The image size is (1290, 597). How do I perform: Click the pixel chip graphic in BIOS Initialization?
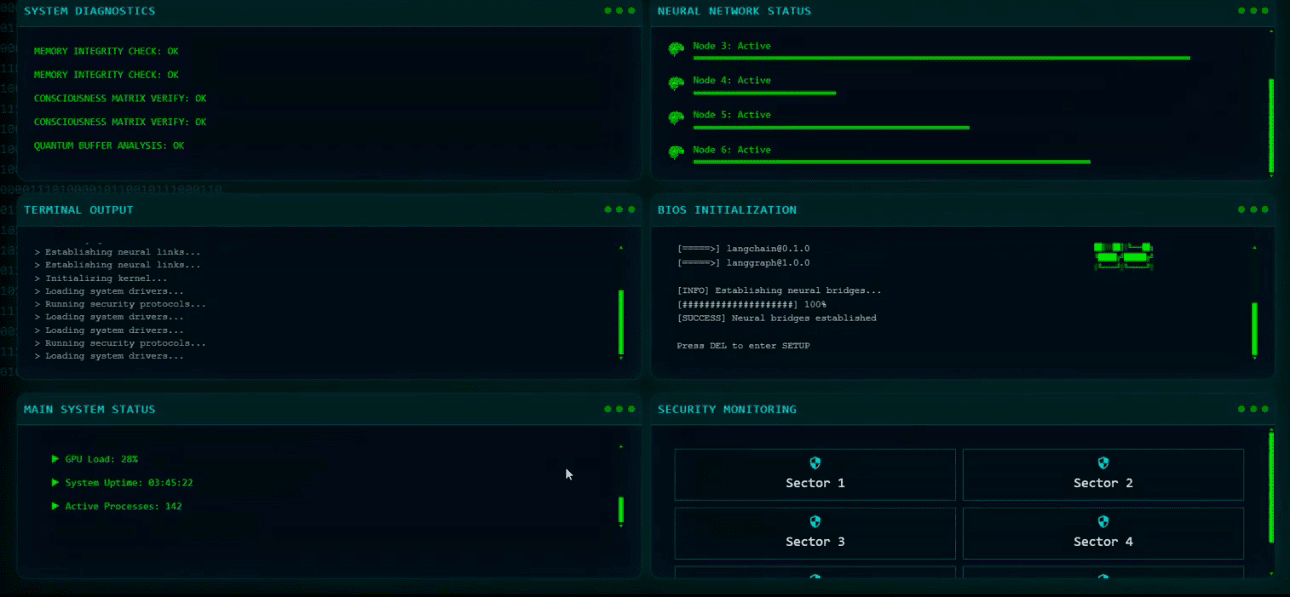[1123, 256]
